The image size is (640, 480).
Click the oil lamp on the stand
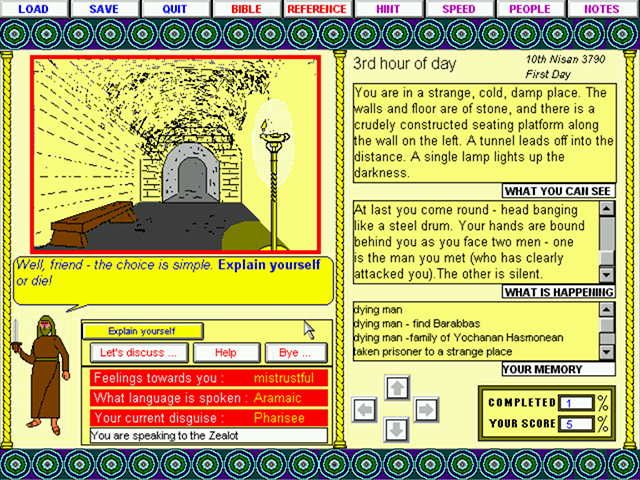[x=275, y=136]
